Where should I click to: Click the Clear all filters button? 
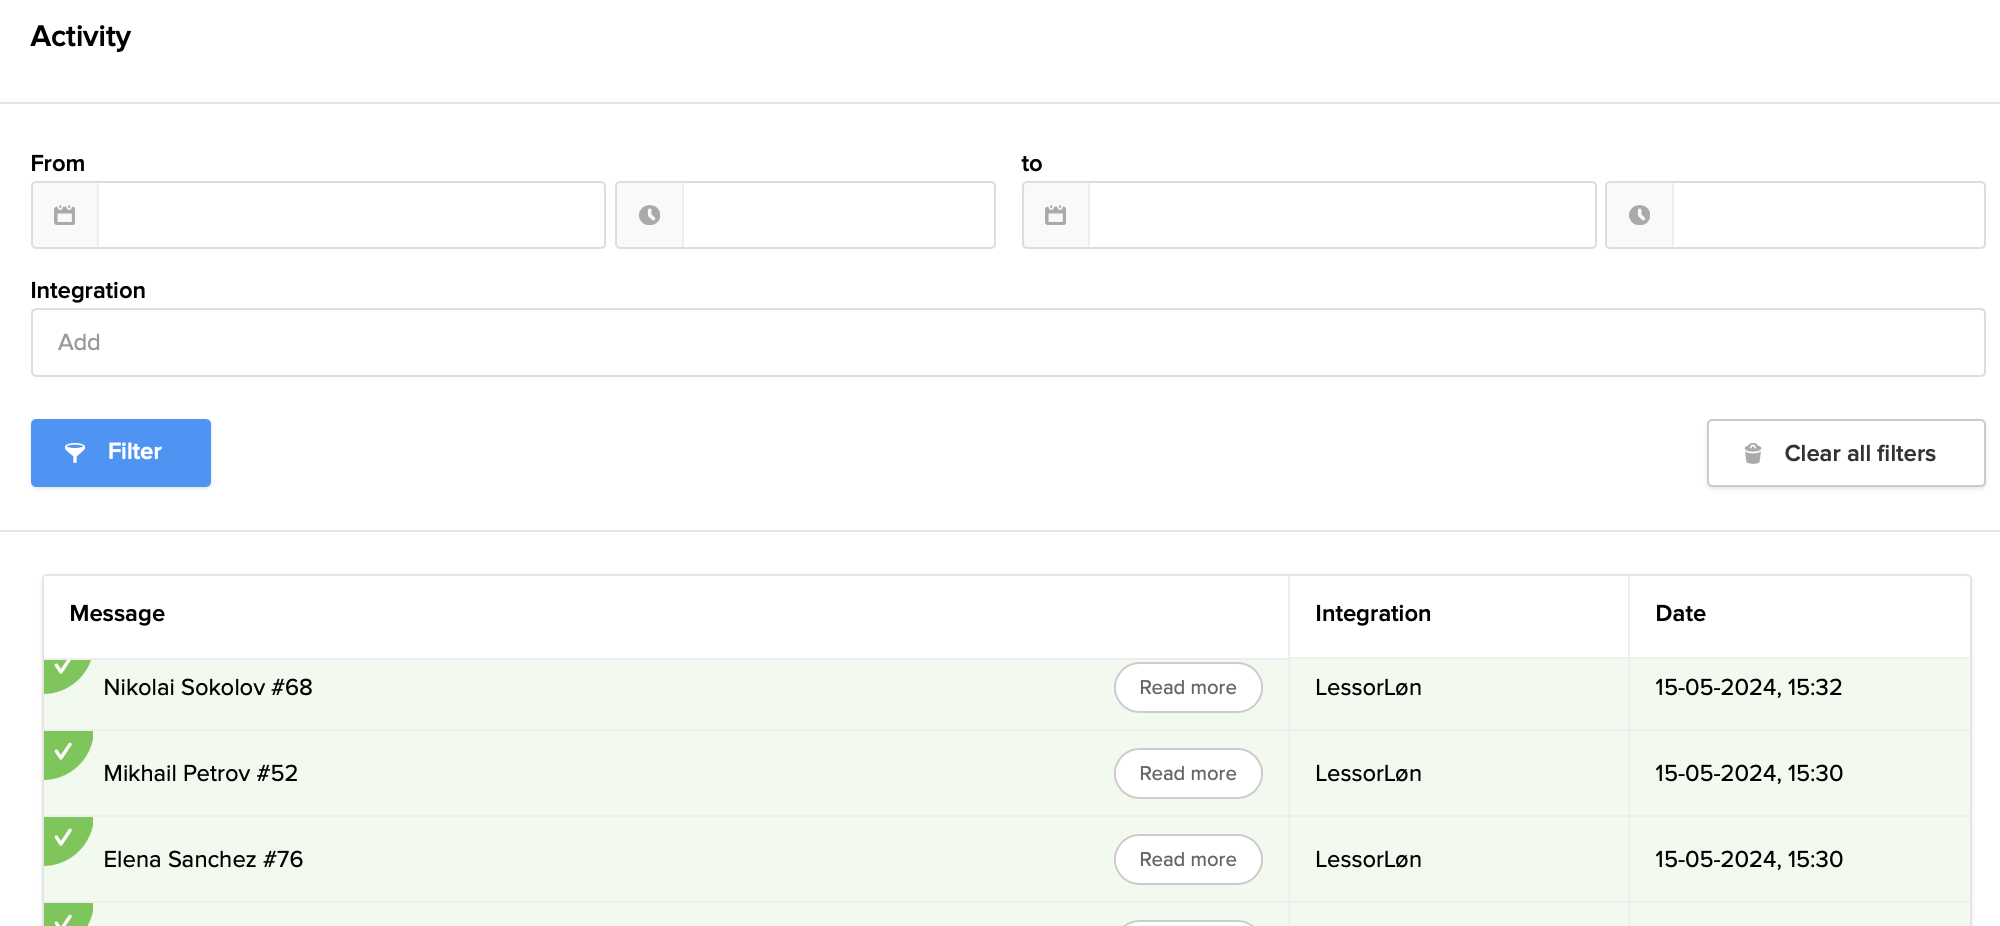tap(1845, 453)
